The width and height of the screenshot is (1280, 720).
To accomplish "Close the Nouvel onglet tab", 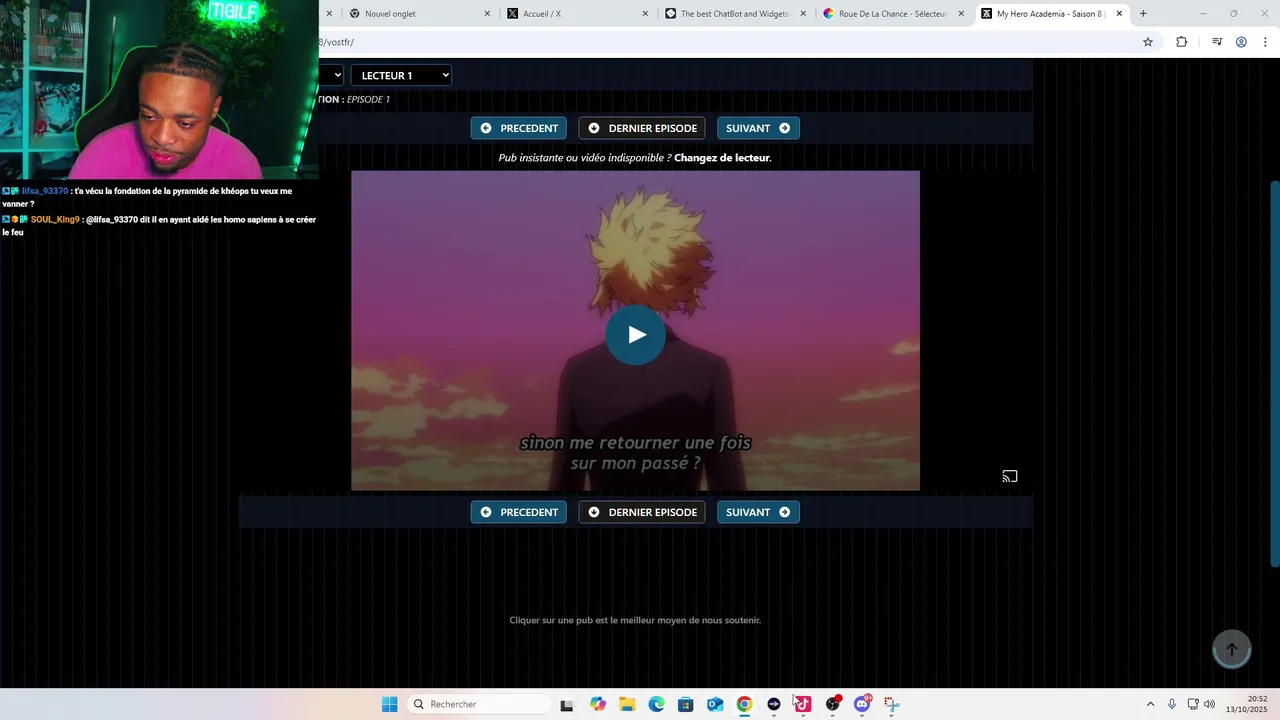I will point(487,14).
